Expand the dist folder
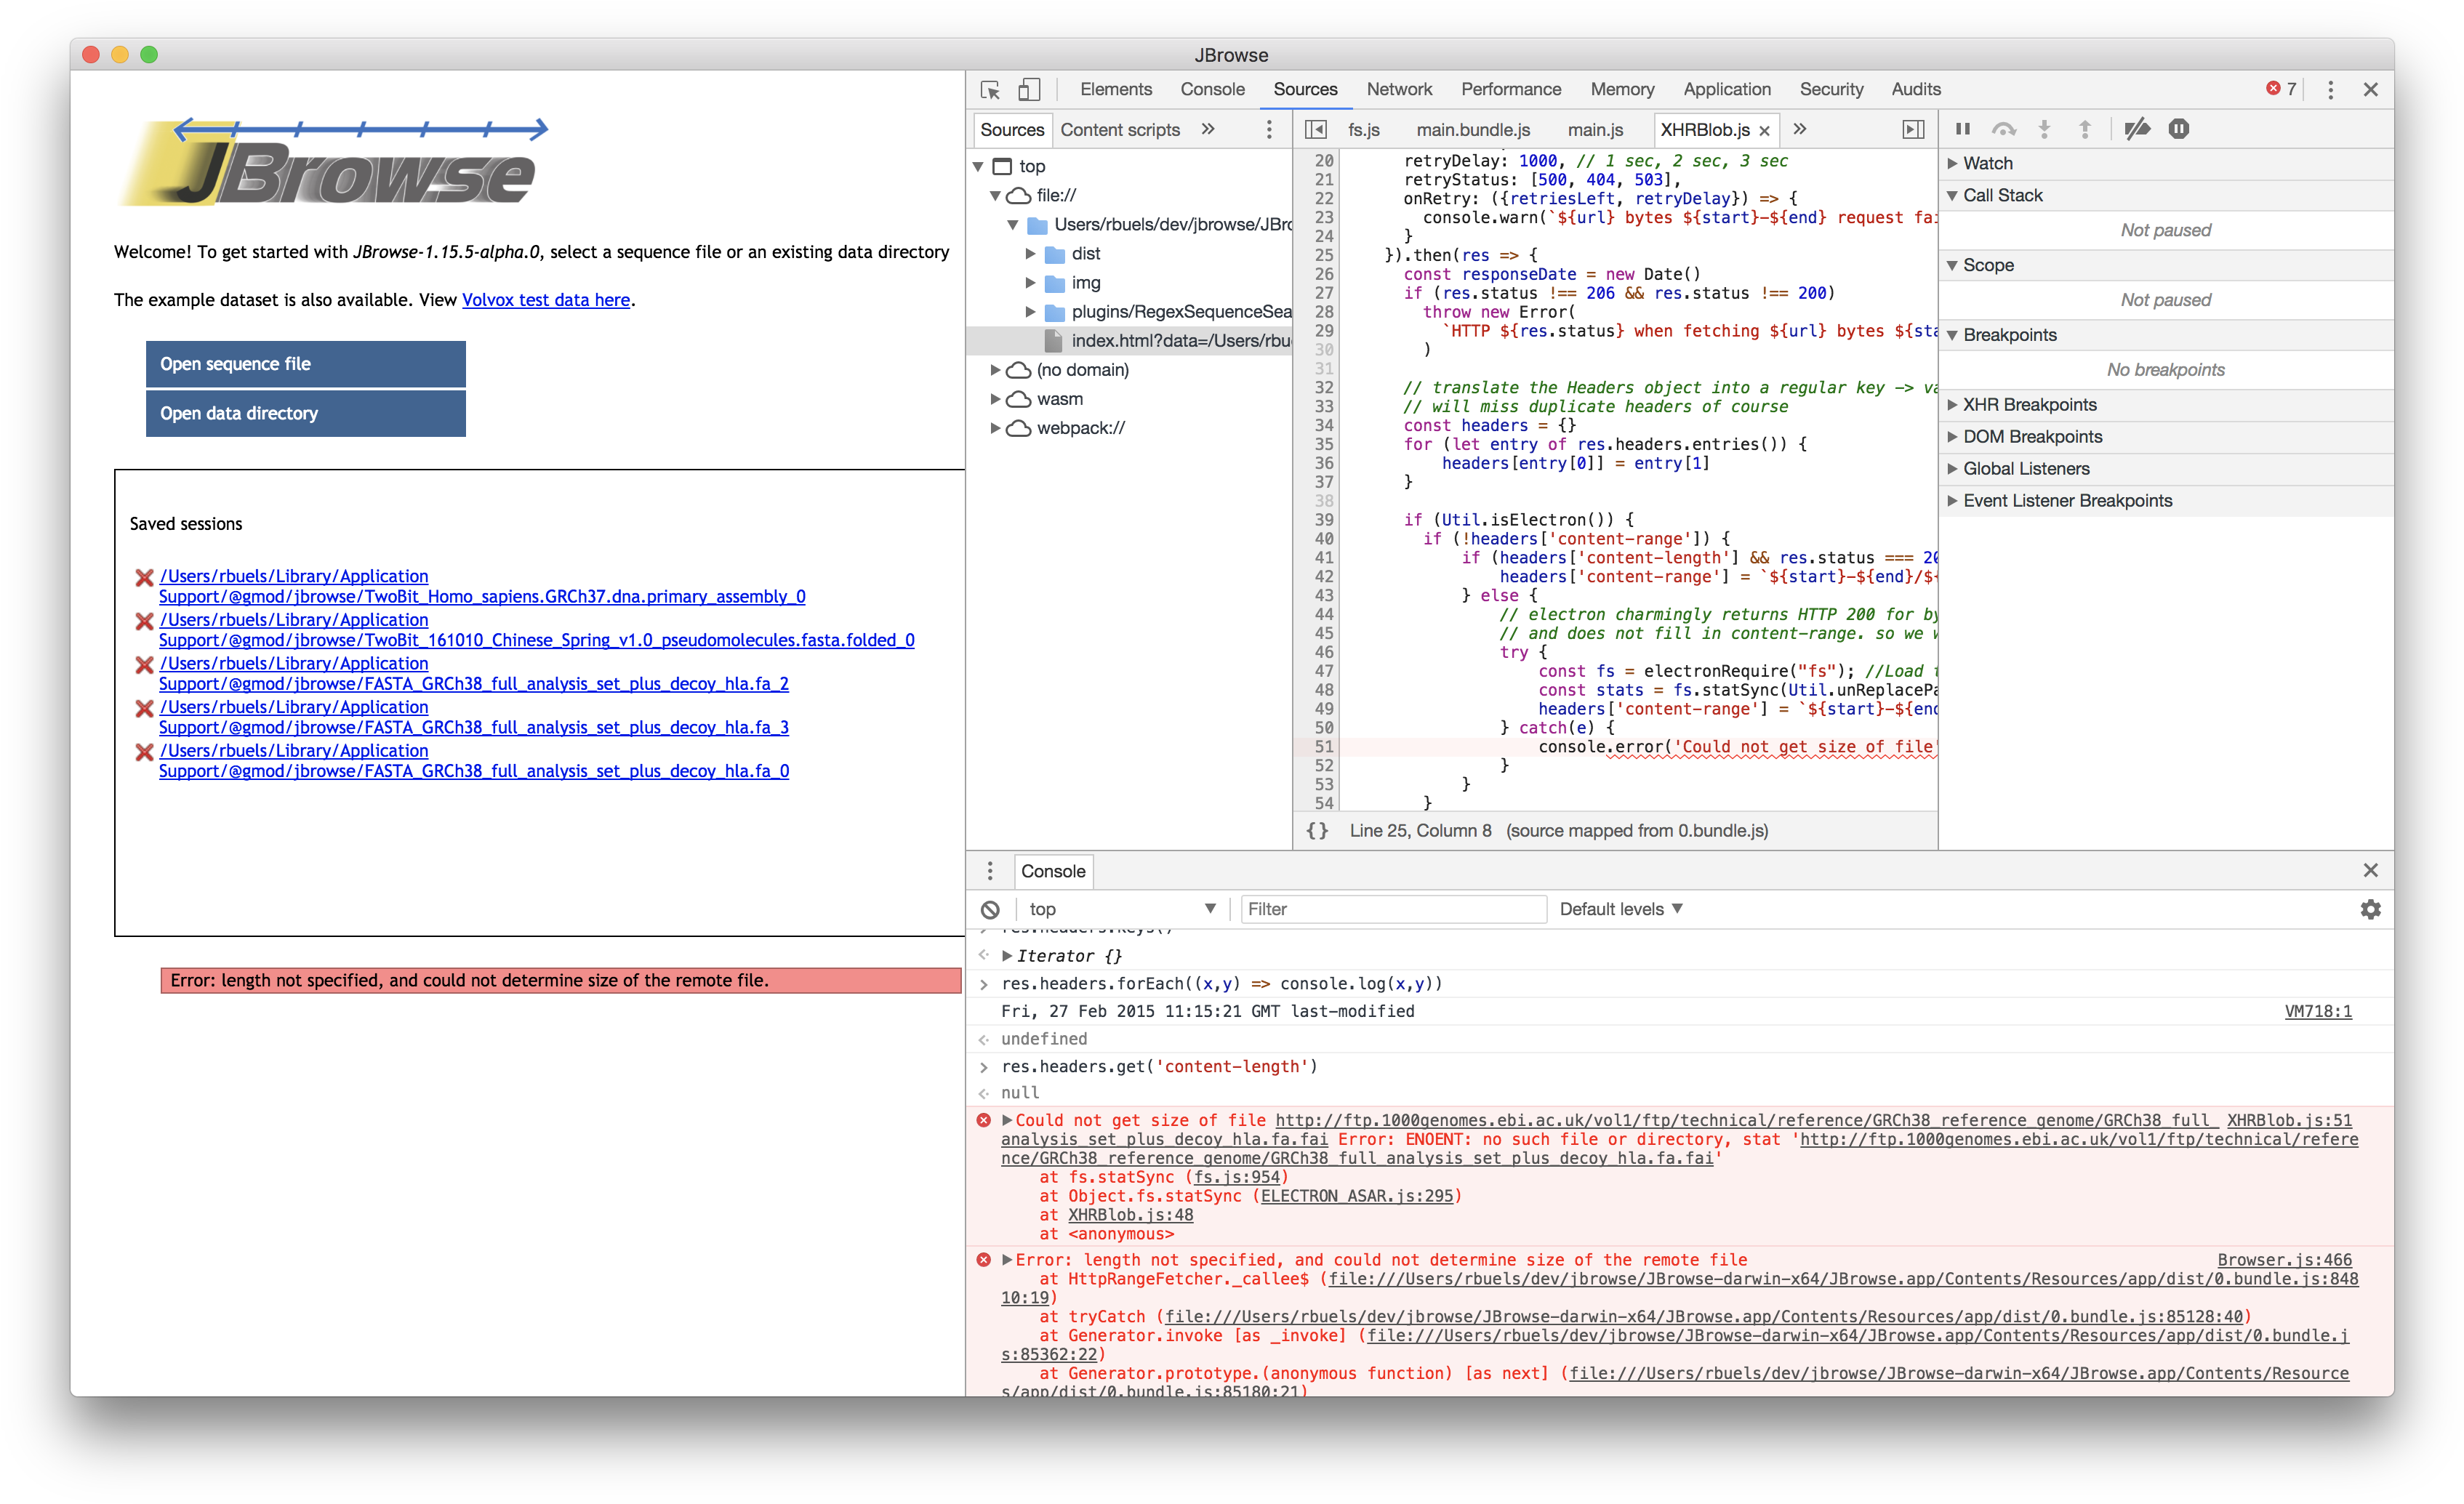The width and height of the screenshot is (2464, 1504). [x=1030, y=254]
